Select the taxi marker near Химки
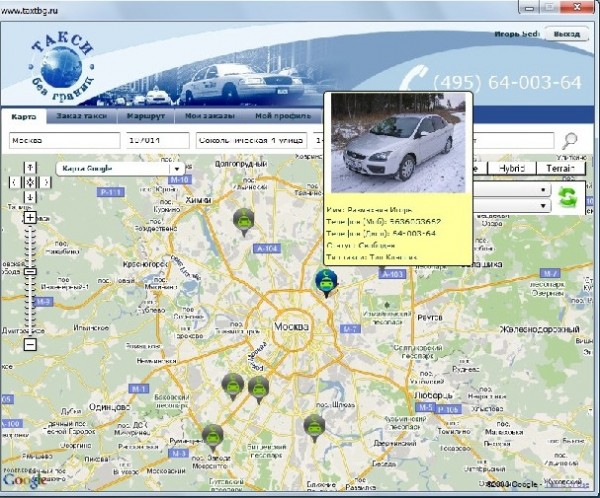The width and height of the screenshot is (600, 498). [x=243, y=222]
